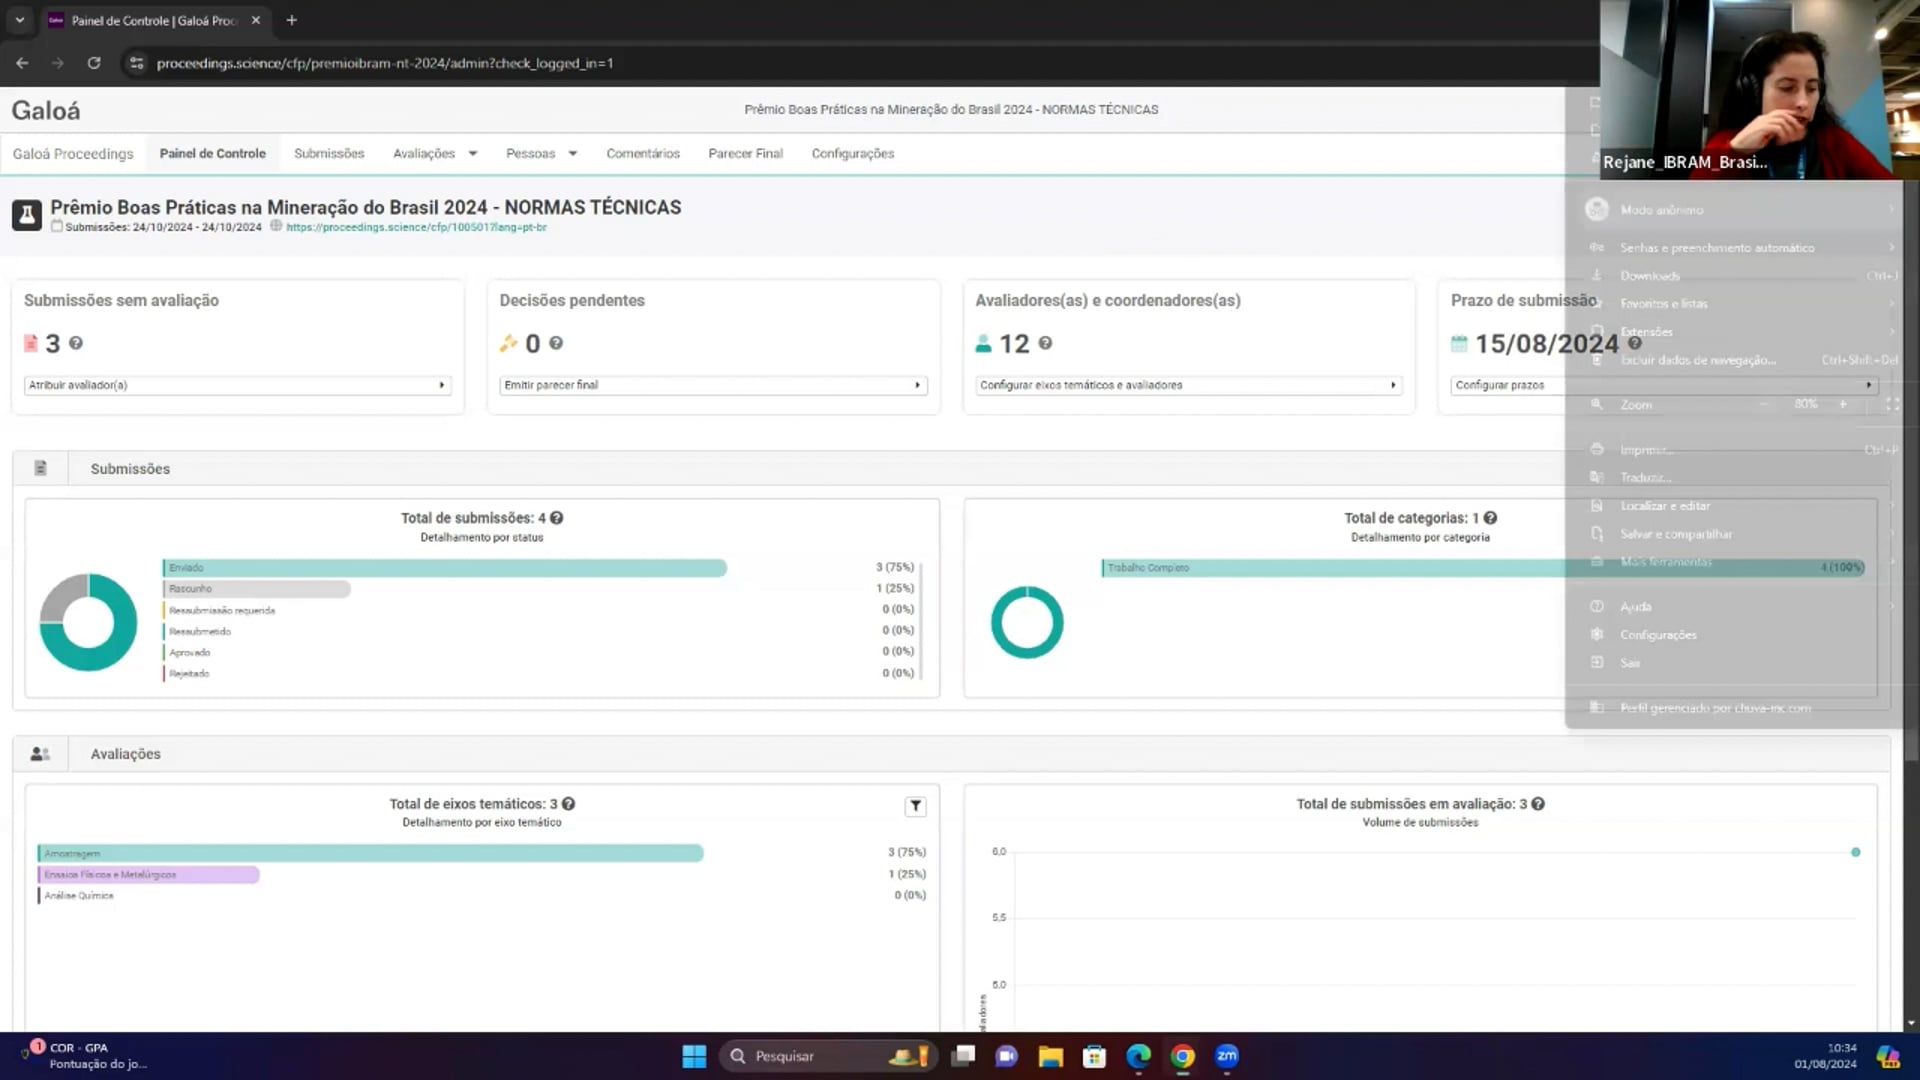Open the Submissões navigation tab

[x=329, y=154]
